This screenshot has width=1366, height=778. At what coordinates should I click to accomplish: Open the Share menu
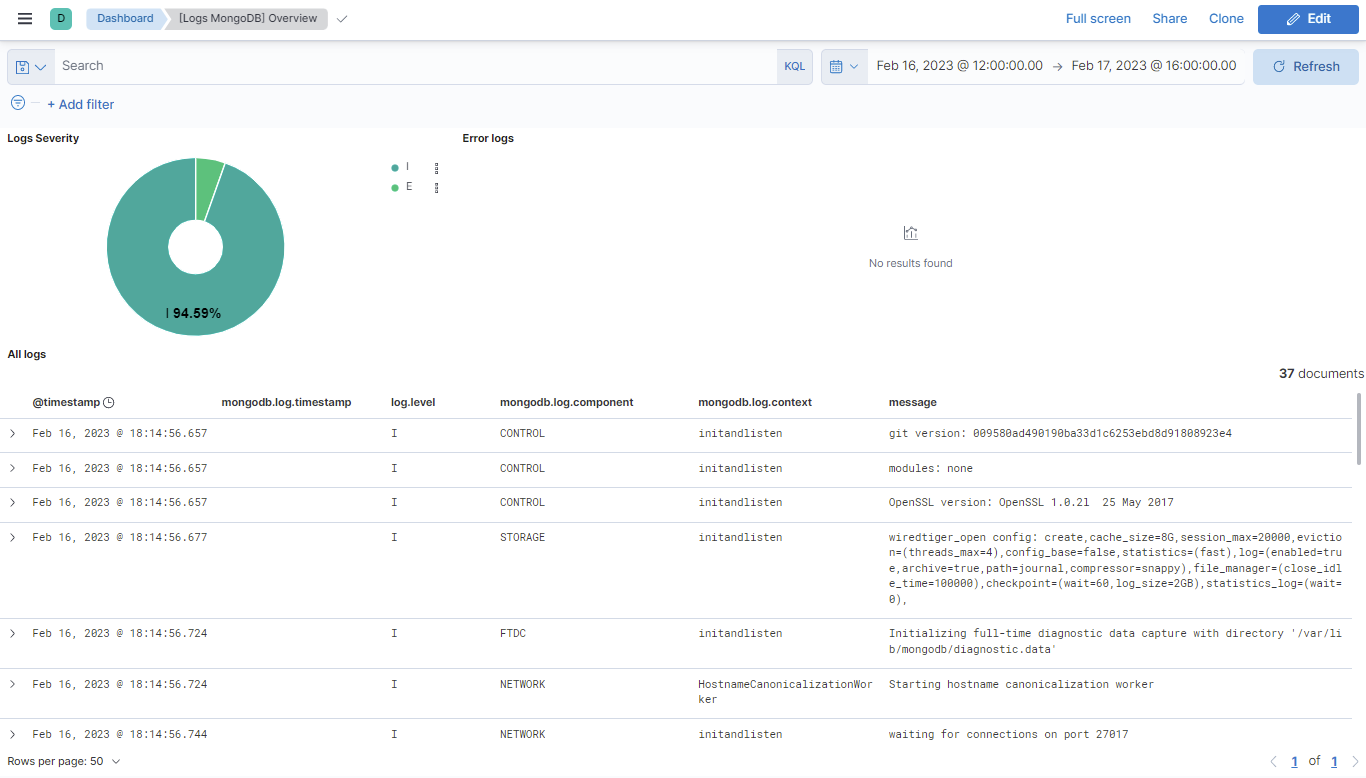click(x=1170, y=19)
